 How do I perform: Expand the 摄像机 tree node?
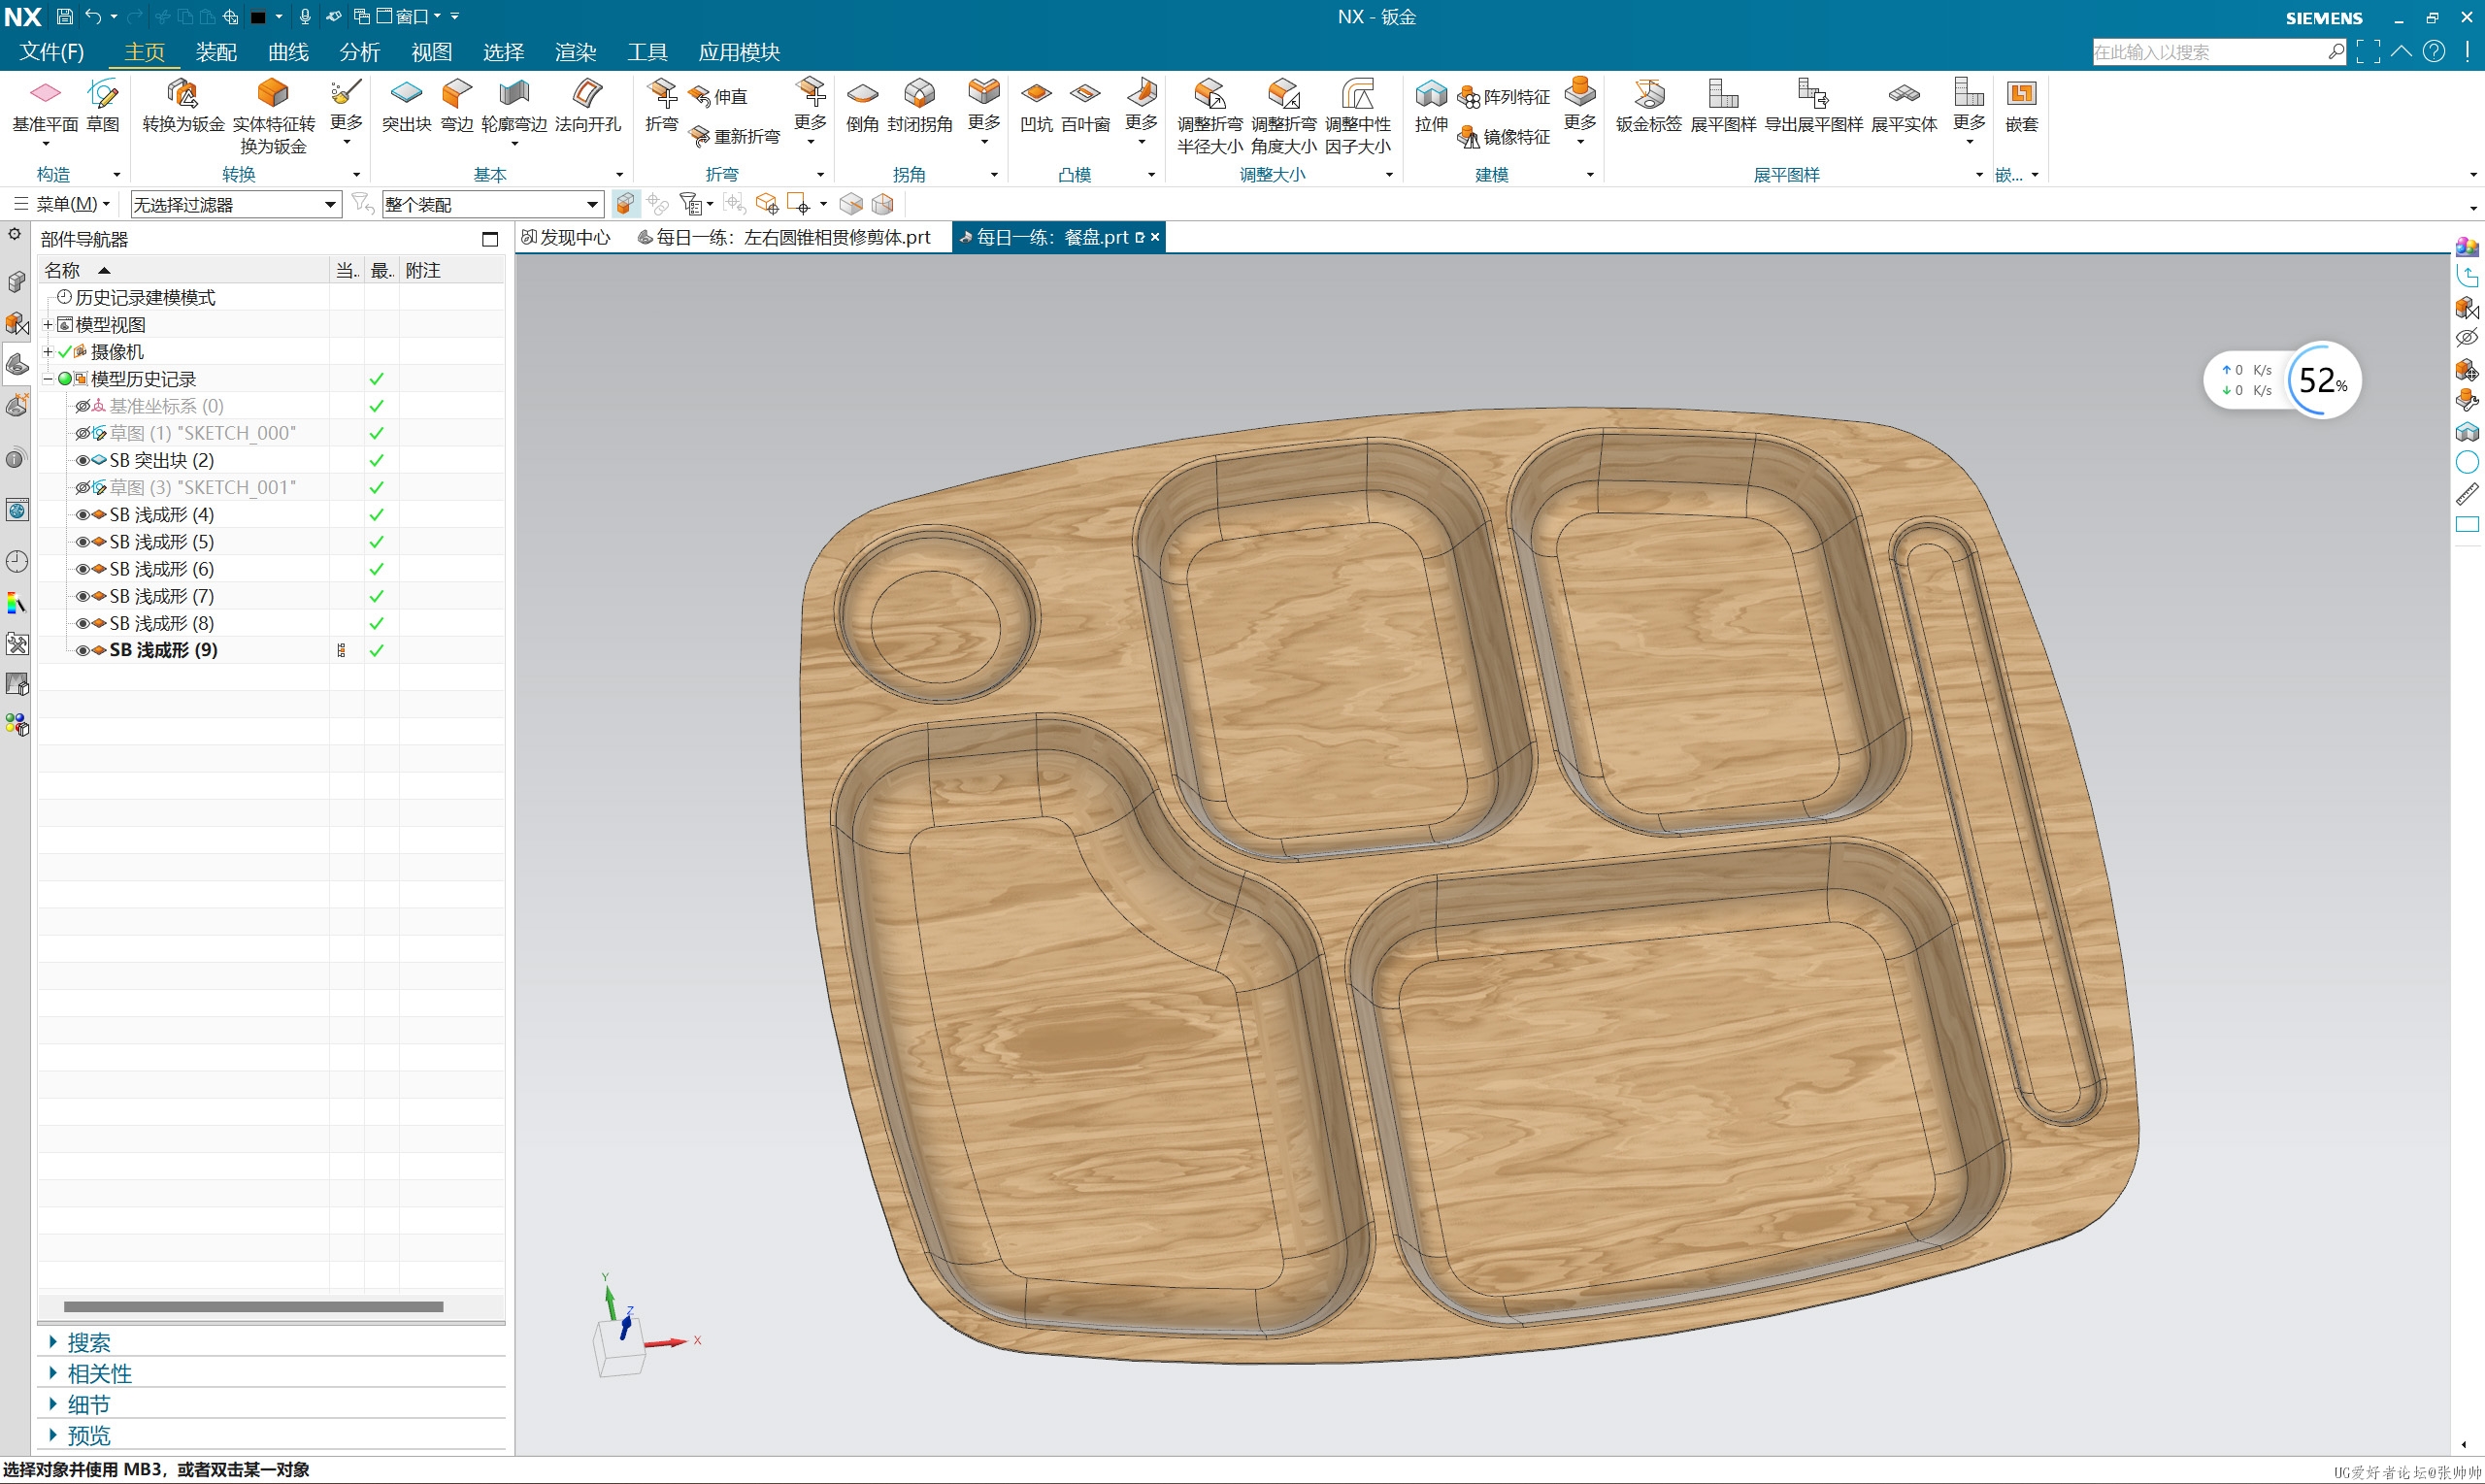pos(47,352)
